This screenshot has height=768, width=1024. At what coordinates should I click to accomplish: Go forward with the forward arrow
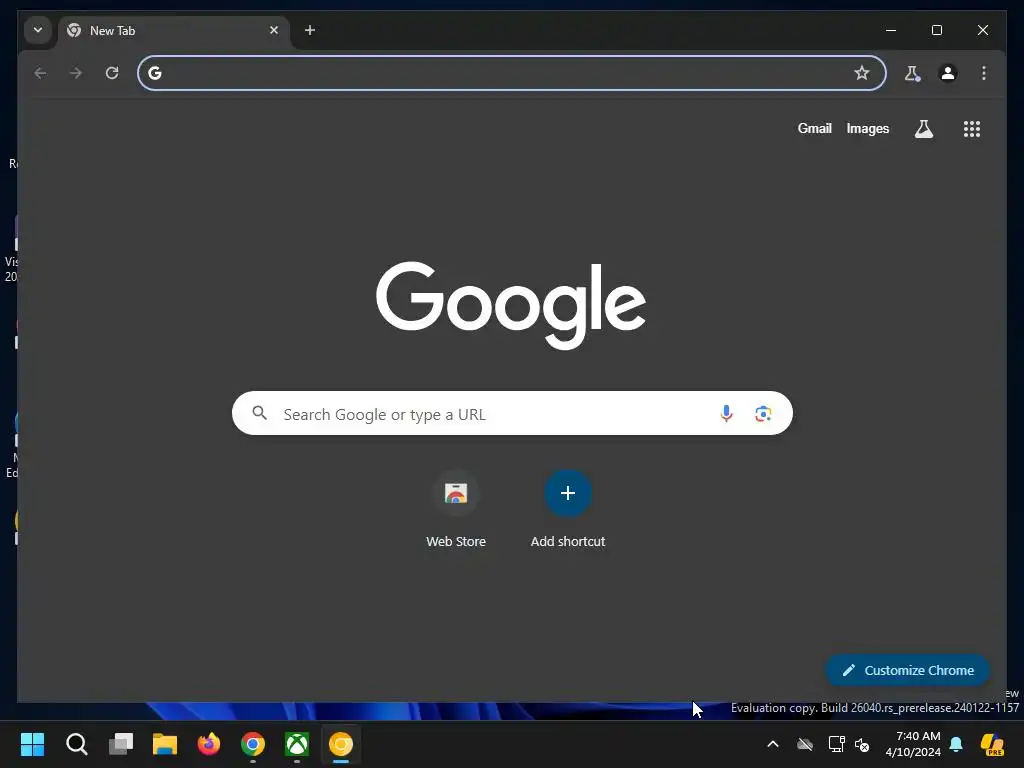click(76, 73)
